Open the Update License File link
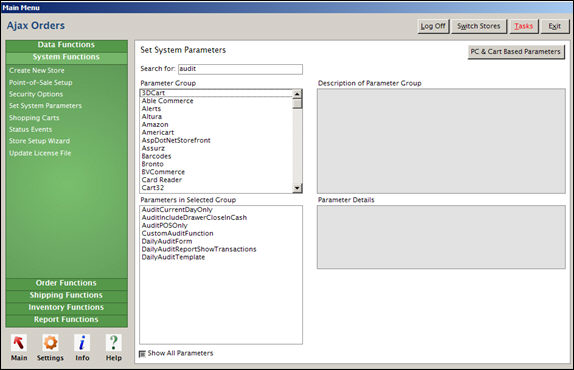The width and height of the screenshot is (574, 370). (x=40, y=153)
